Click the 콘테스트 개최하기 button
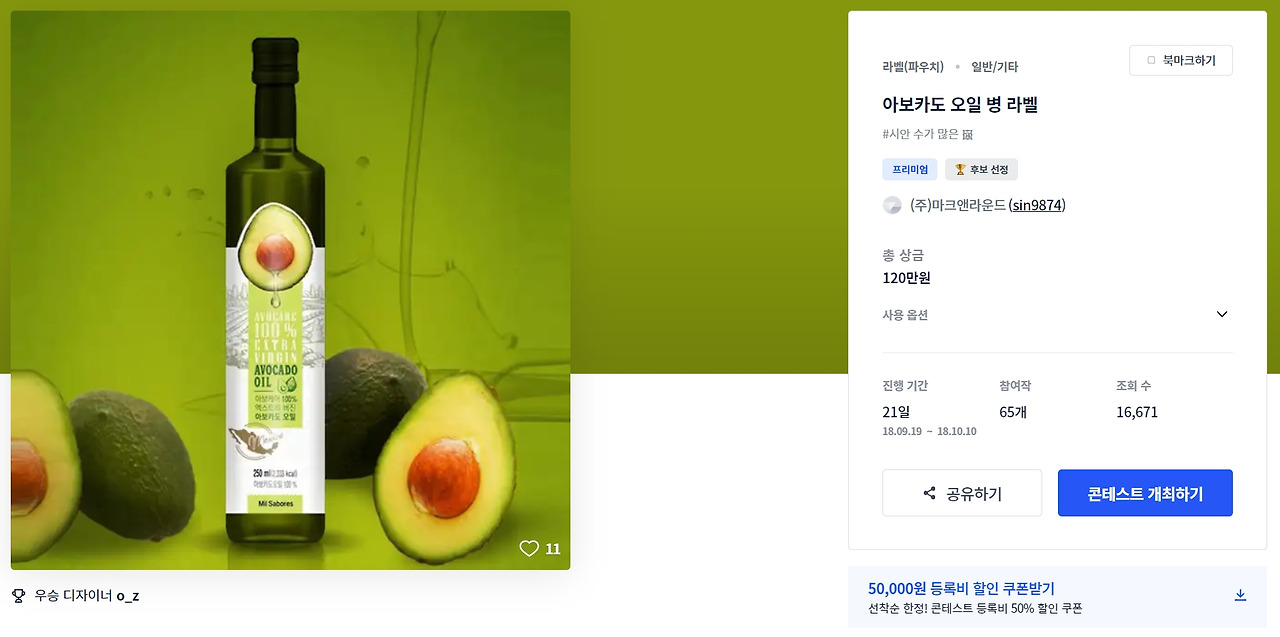1280x637 pixels. [1145, 493]
